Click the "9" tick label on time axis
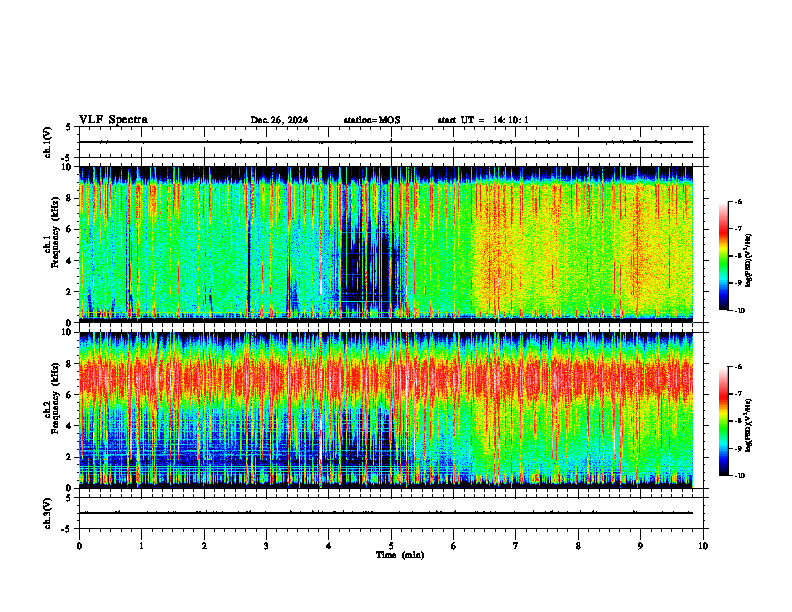This screenshot has height=612, width=792. click(x=640, y=546)
